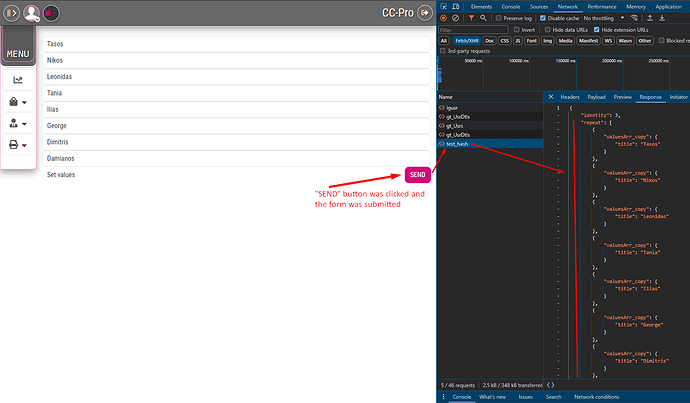Check the 3rd-party requests checkbox
690x403 pixels.
(443, 51)
